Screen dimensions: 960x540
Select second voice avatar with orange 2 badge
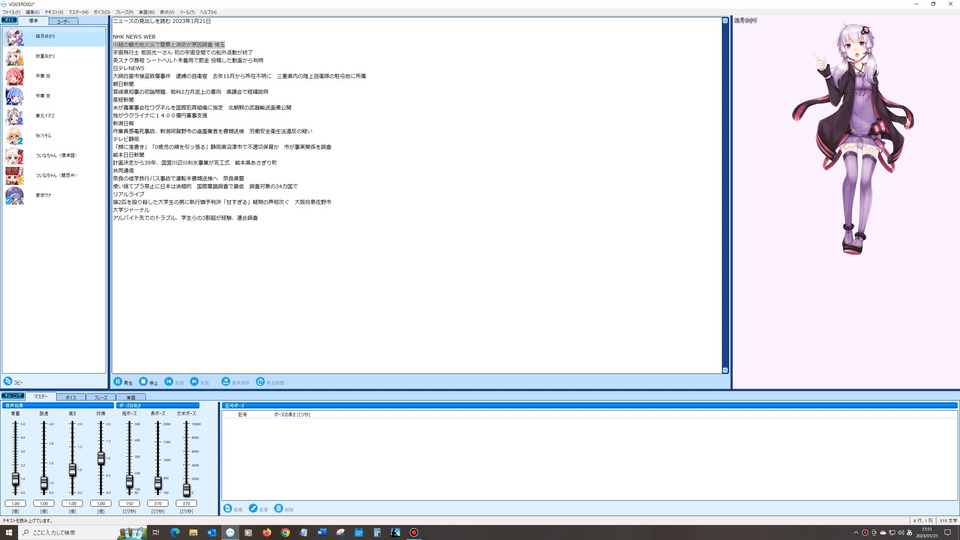tap(14, 56)
